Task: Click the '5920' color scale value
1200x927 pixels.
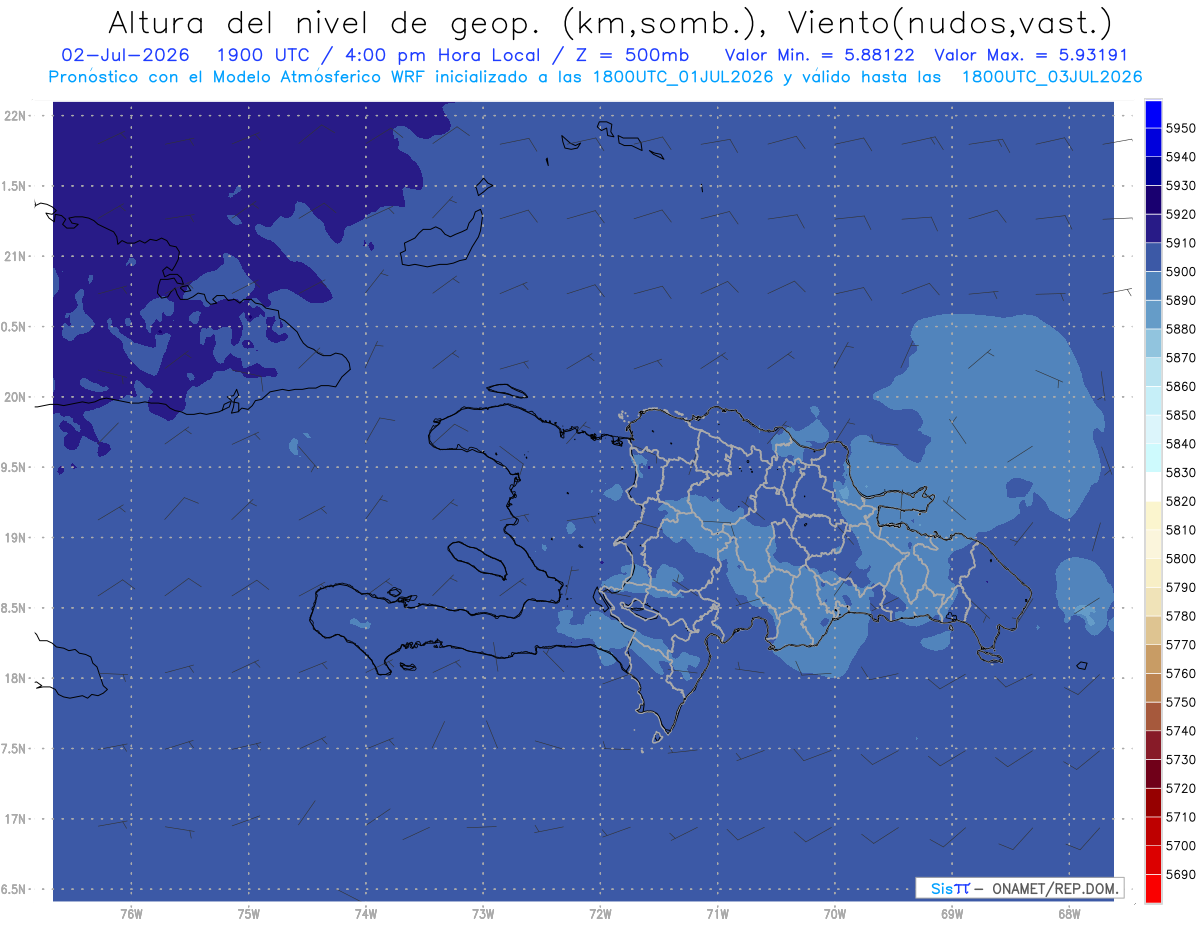Action: click(1181, 214)
